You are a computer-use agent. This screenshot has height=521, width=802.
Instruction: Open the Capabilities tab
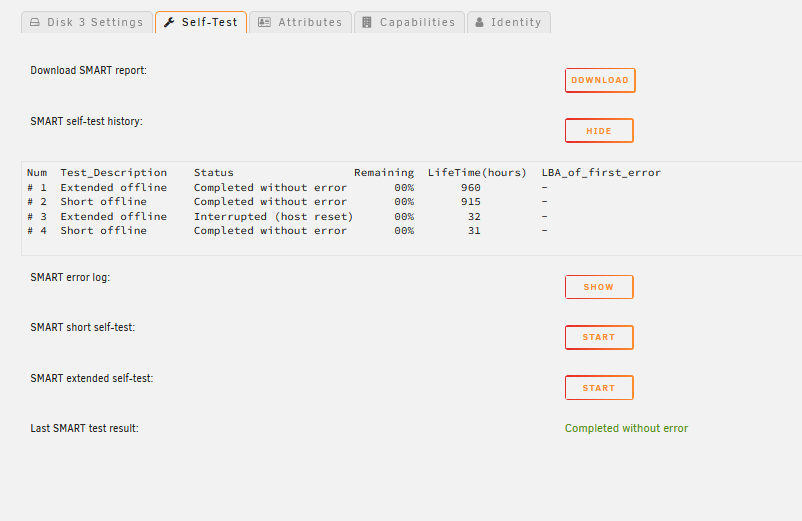[x=409, y=22]
